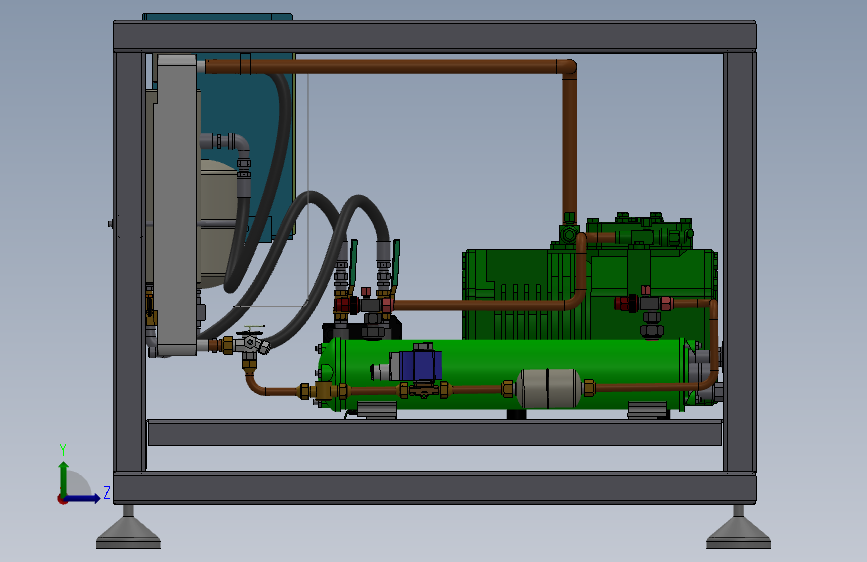
Task: Click the green Y axis arrow of the triad
Action: [64, 478]
